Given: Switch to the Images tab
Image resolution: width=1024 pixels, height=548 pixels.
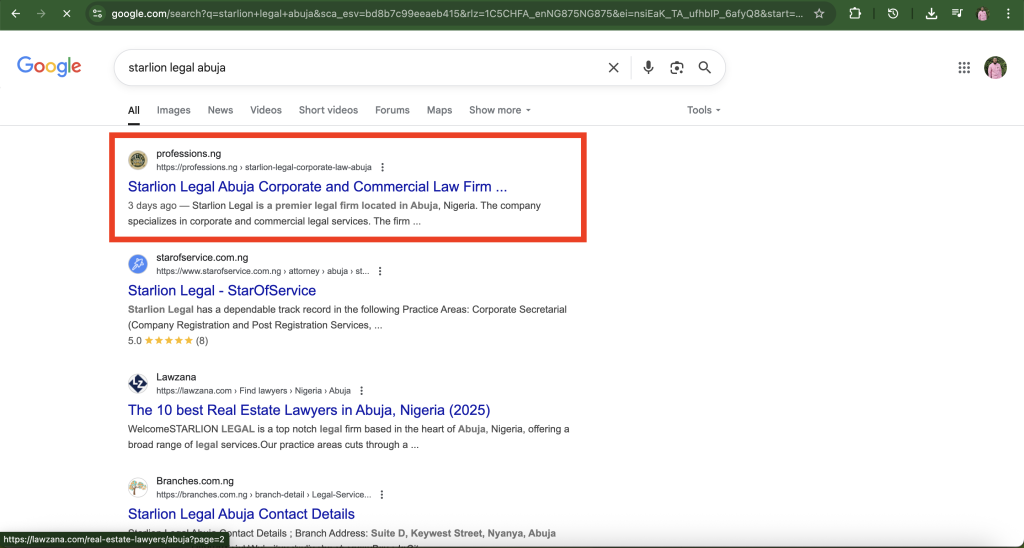Looking at the screenshot, I should pyautogui.click(x=174, y=110).
